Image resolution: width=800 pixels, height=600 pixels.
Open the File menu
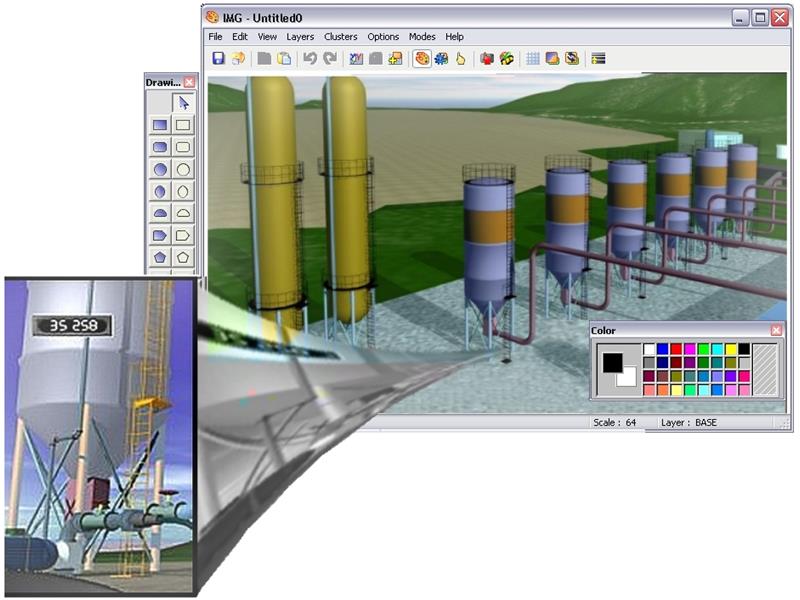point(215,37)
